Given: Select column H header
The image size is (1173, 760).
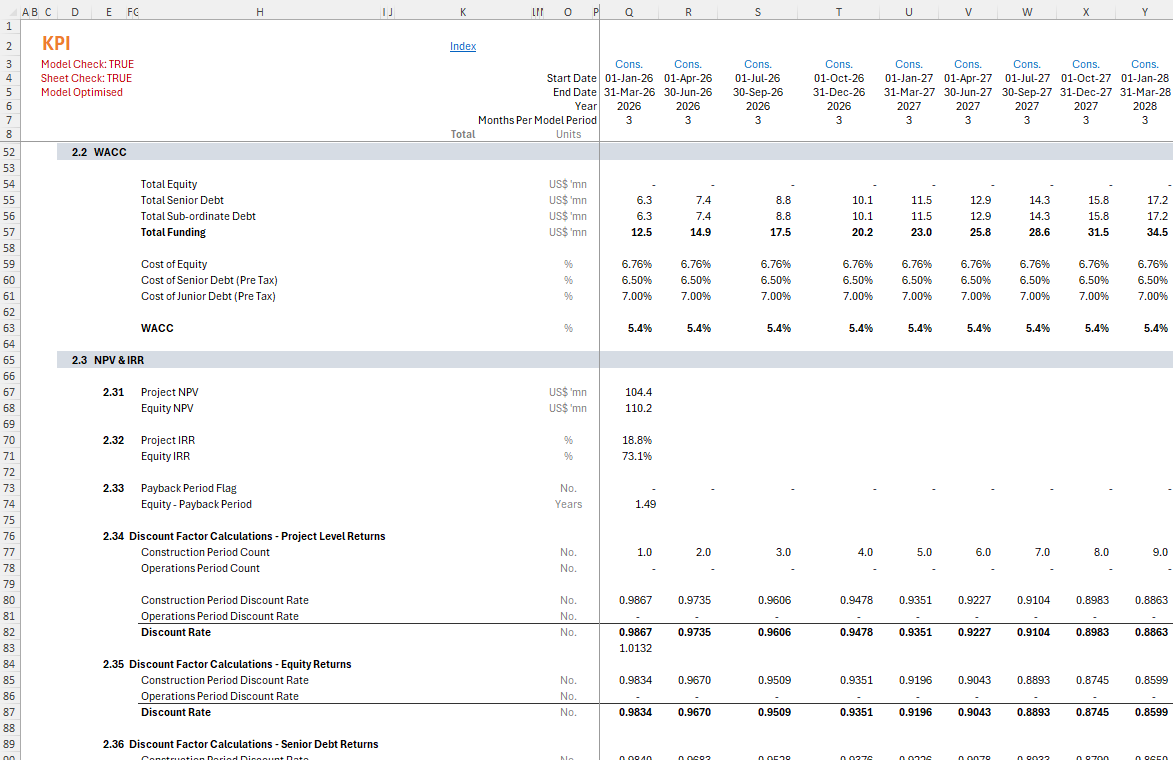Looking at the screenshot, I should pos(260,12).
